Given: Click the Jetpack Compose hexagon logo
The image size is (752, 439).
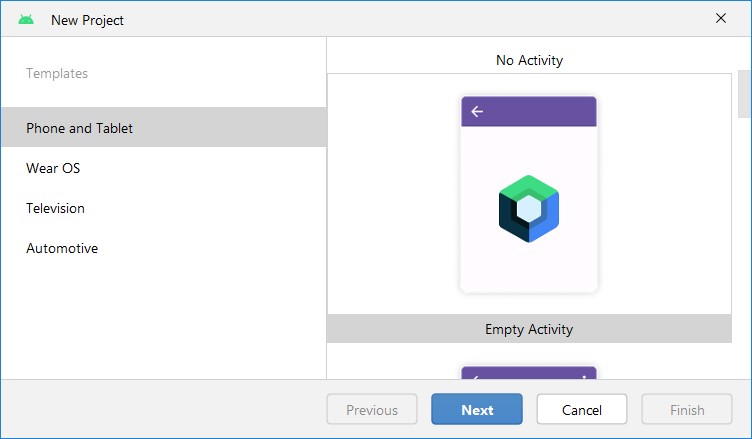Looking at the screenshot, I should pyautogui.click(x=529, y=209).
